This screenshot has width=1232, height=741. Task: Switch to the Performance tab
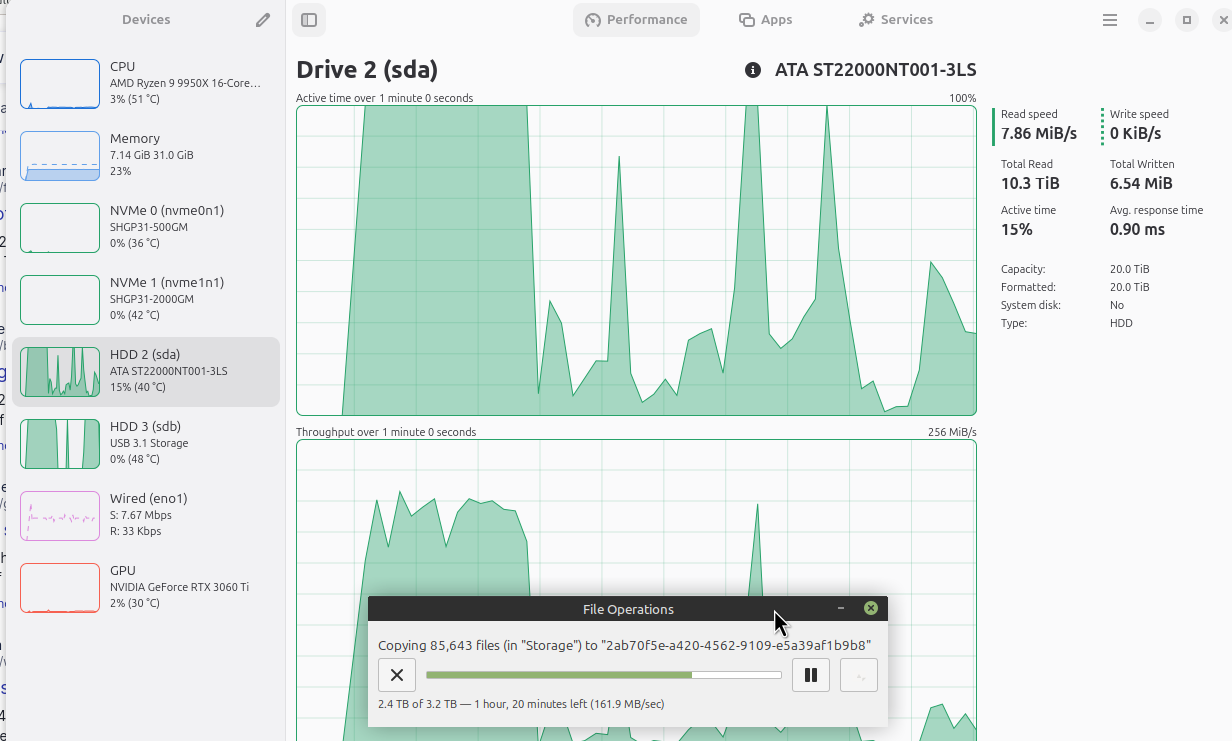pos(636,20)
